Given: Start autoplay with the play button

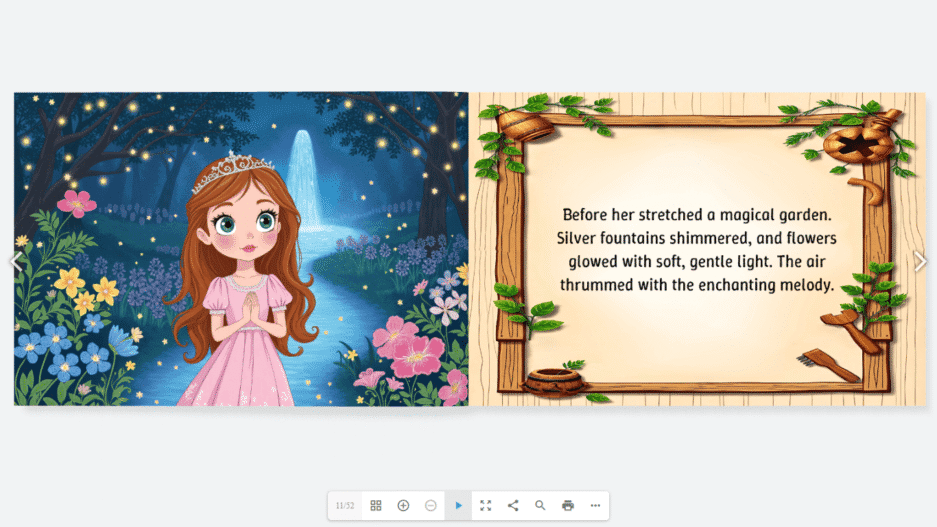Looking at the screenshot, I should click(458, 505).
